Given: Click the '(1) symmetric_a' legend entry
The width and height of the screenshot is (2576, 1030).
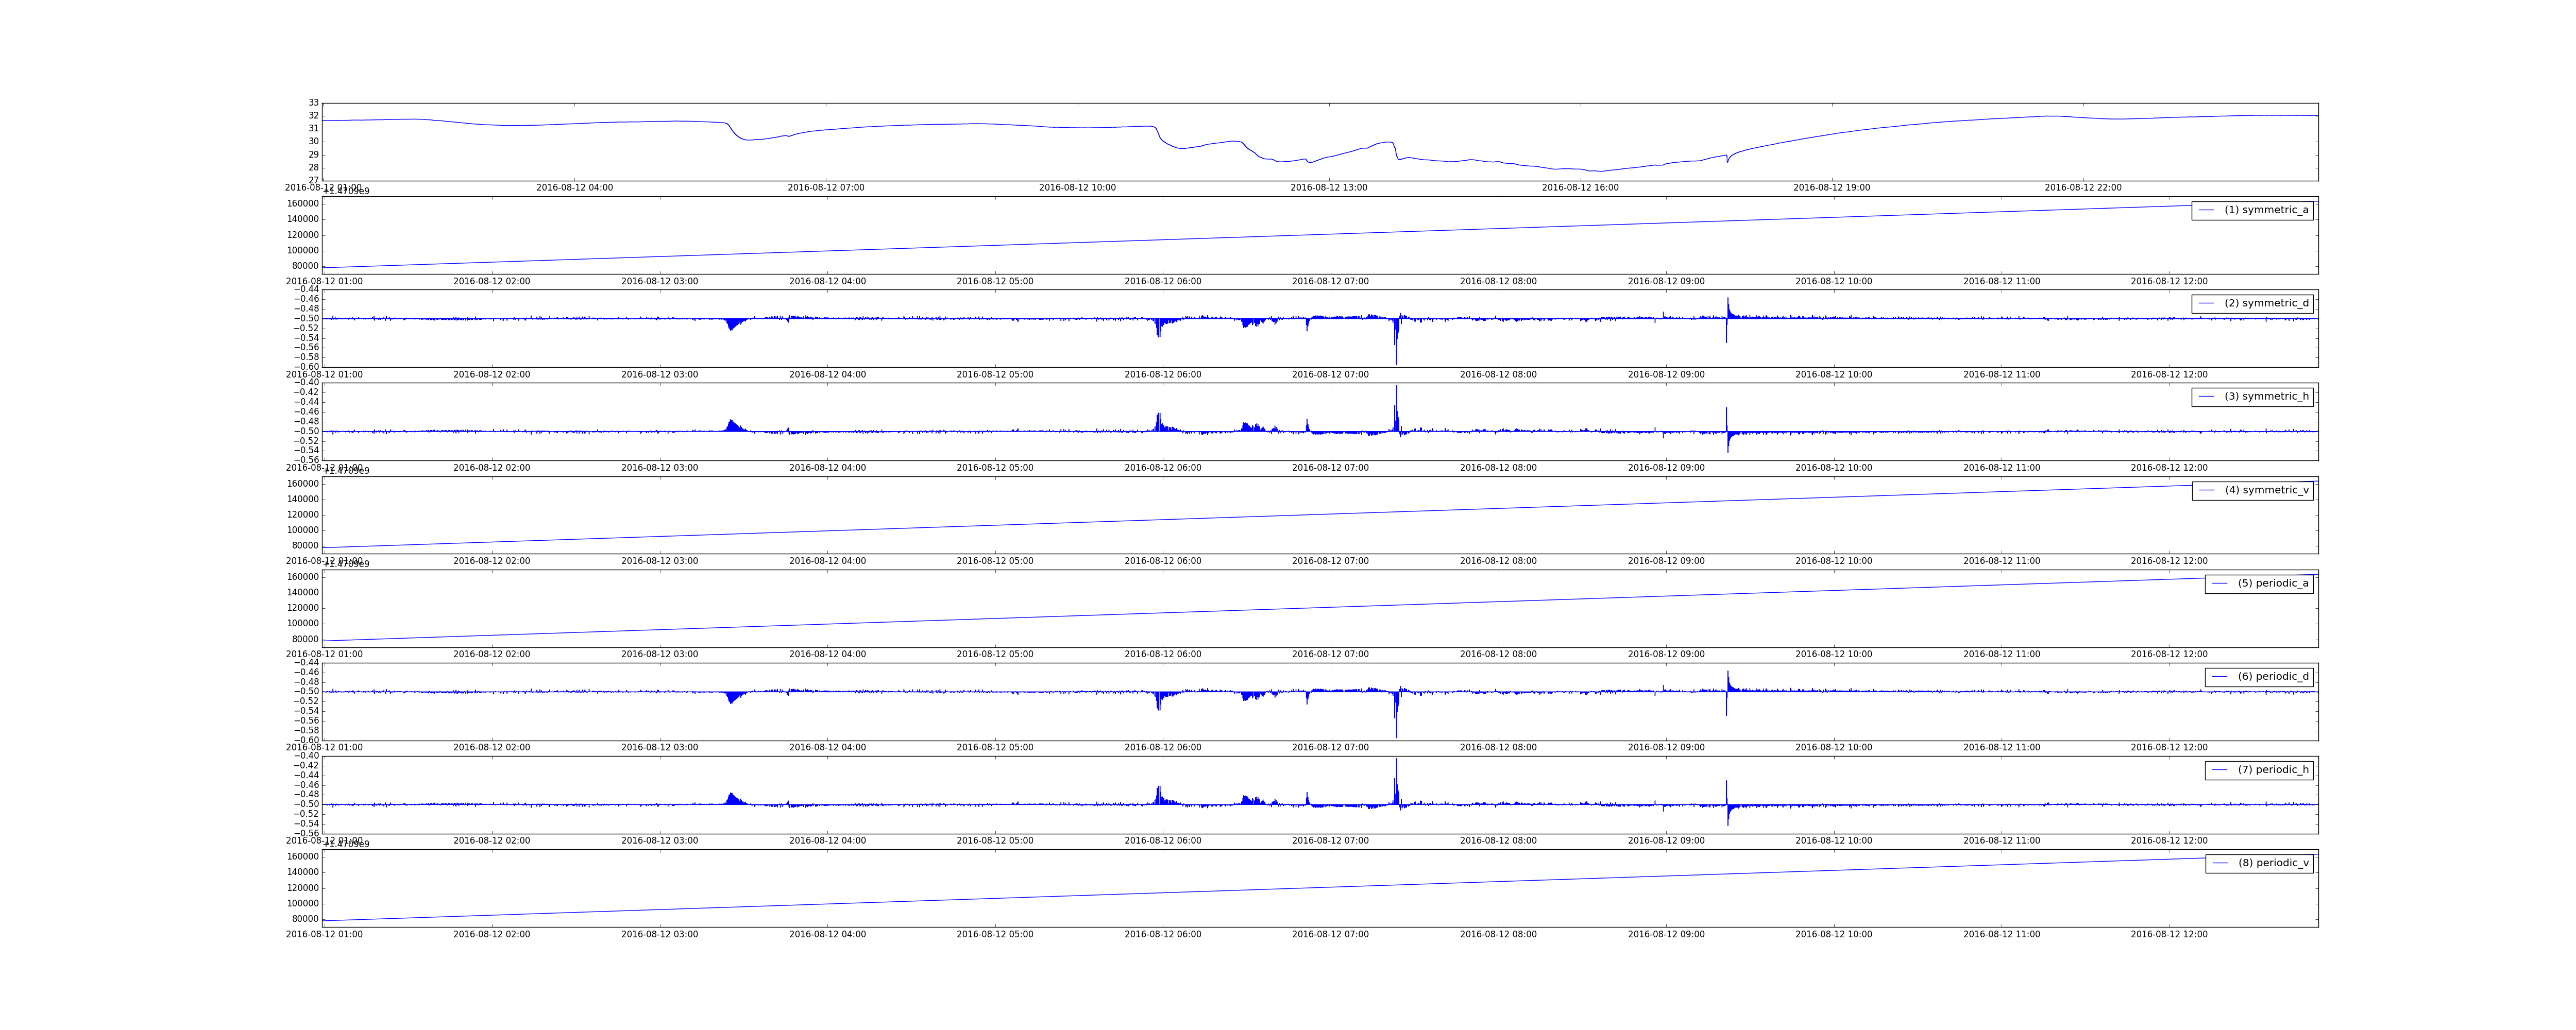Looking at the screenshot, I should 2252,210.
